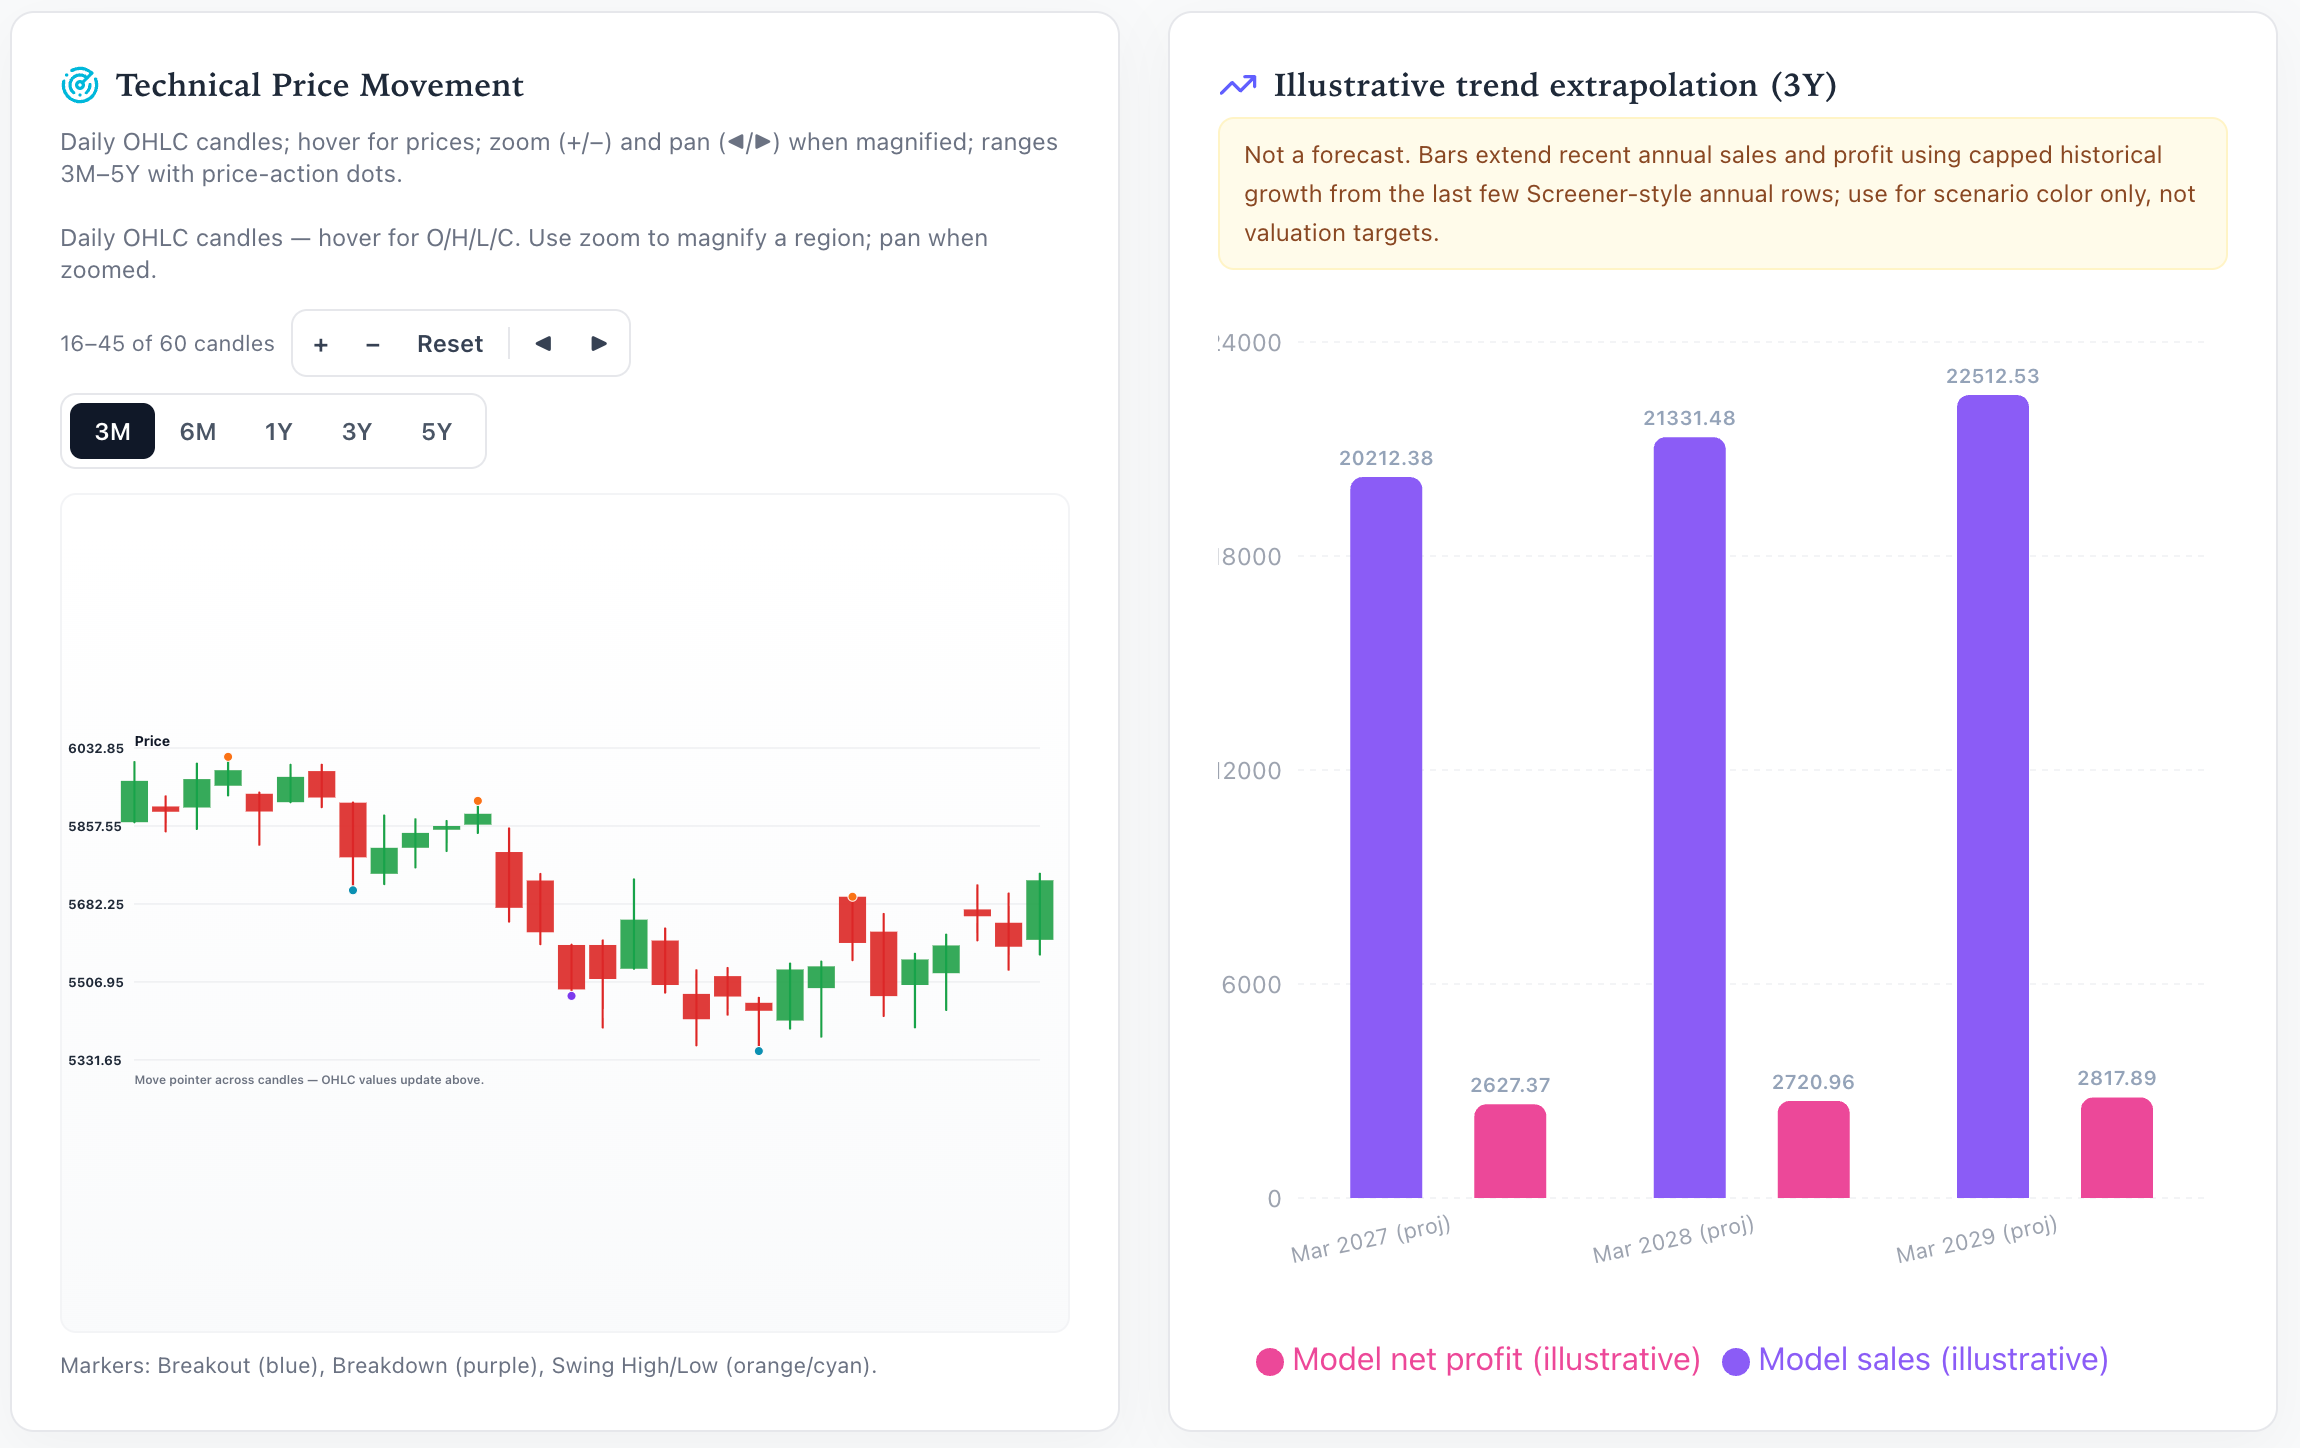Image resolution: width=2300 pixels, height=1448 pixels.
Task: Reset the candle chart zoom
Action: (x=450, y=344)
